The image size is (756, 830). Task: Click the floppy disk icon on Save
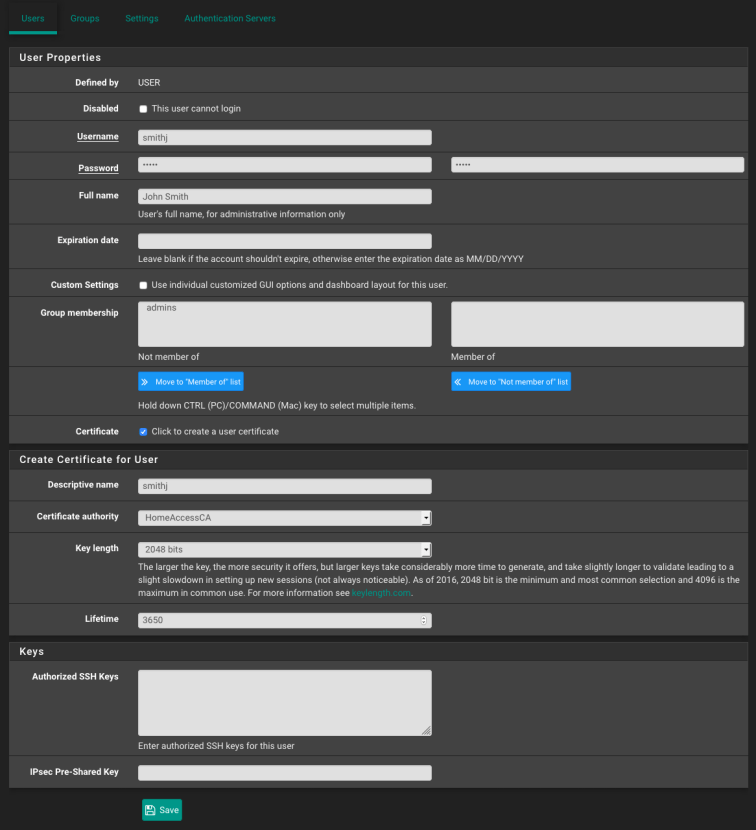tap(150, 810)
